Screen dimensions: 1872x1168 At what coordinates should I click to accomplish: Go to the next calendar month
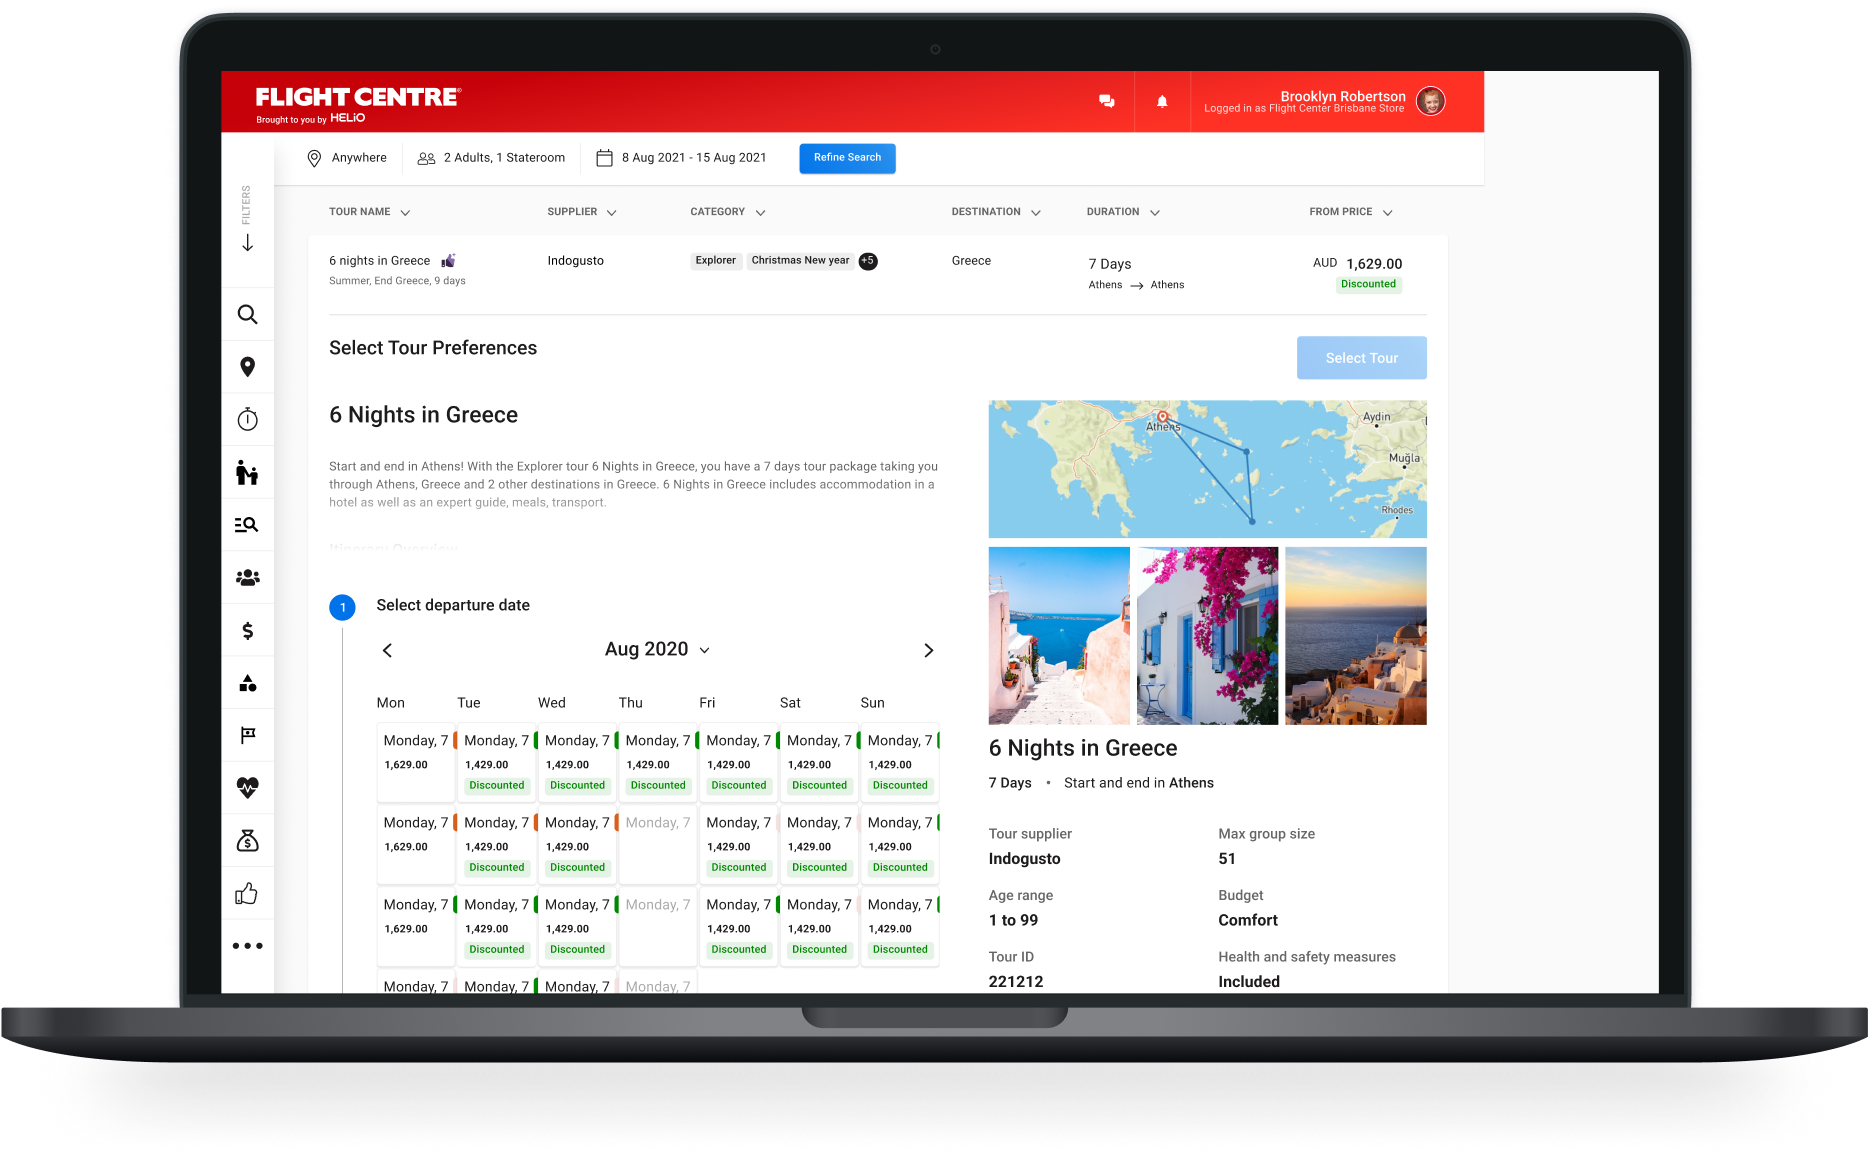click(x=928, y=650)
